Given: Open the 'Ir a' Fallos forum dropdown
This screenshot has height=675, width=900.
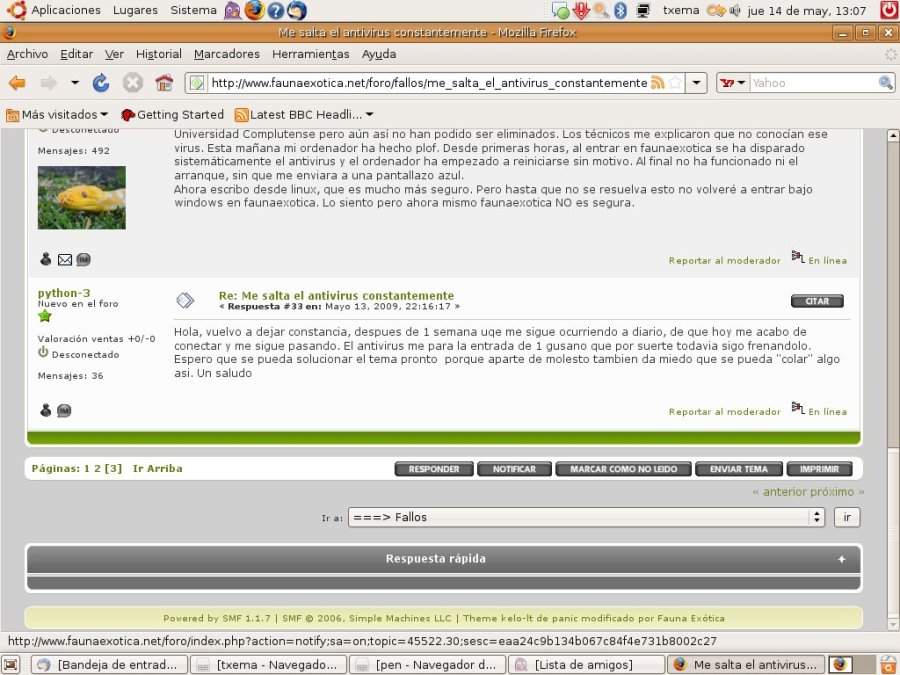Looking at the screenshot, I should (x=586, y=517).
